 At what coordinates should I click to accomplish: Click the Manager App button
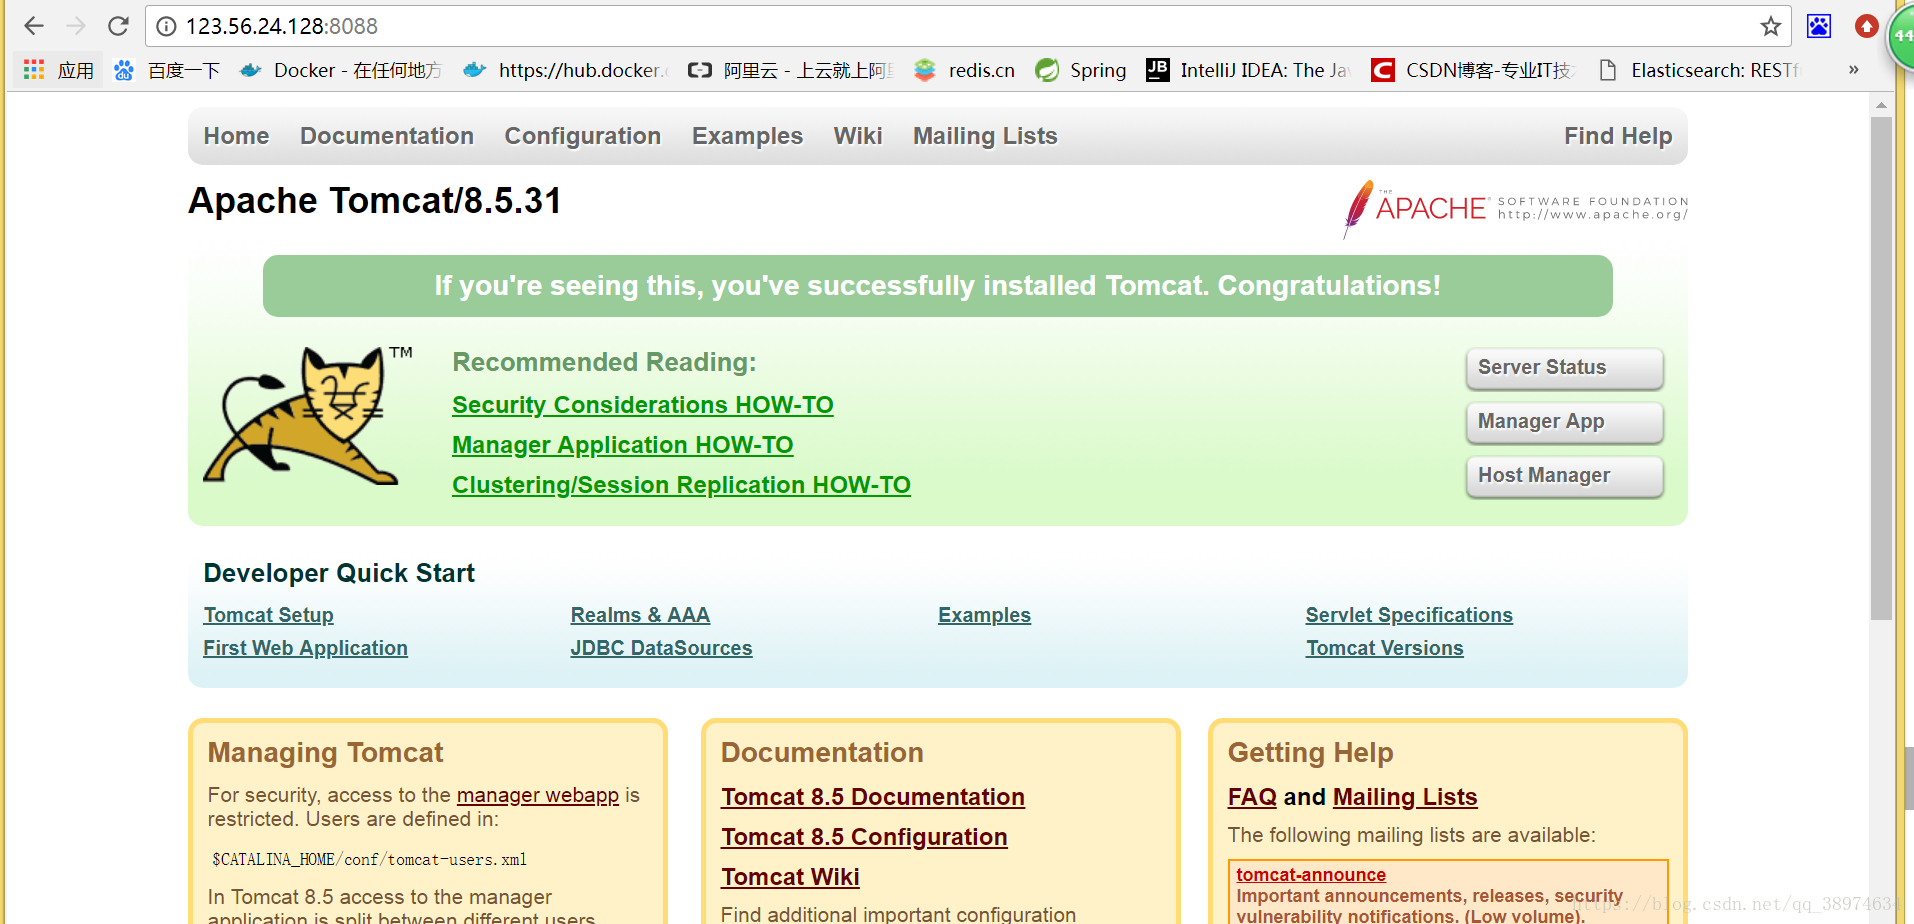1564,422
